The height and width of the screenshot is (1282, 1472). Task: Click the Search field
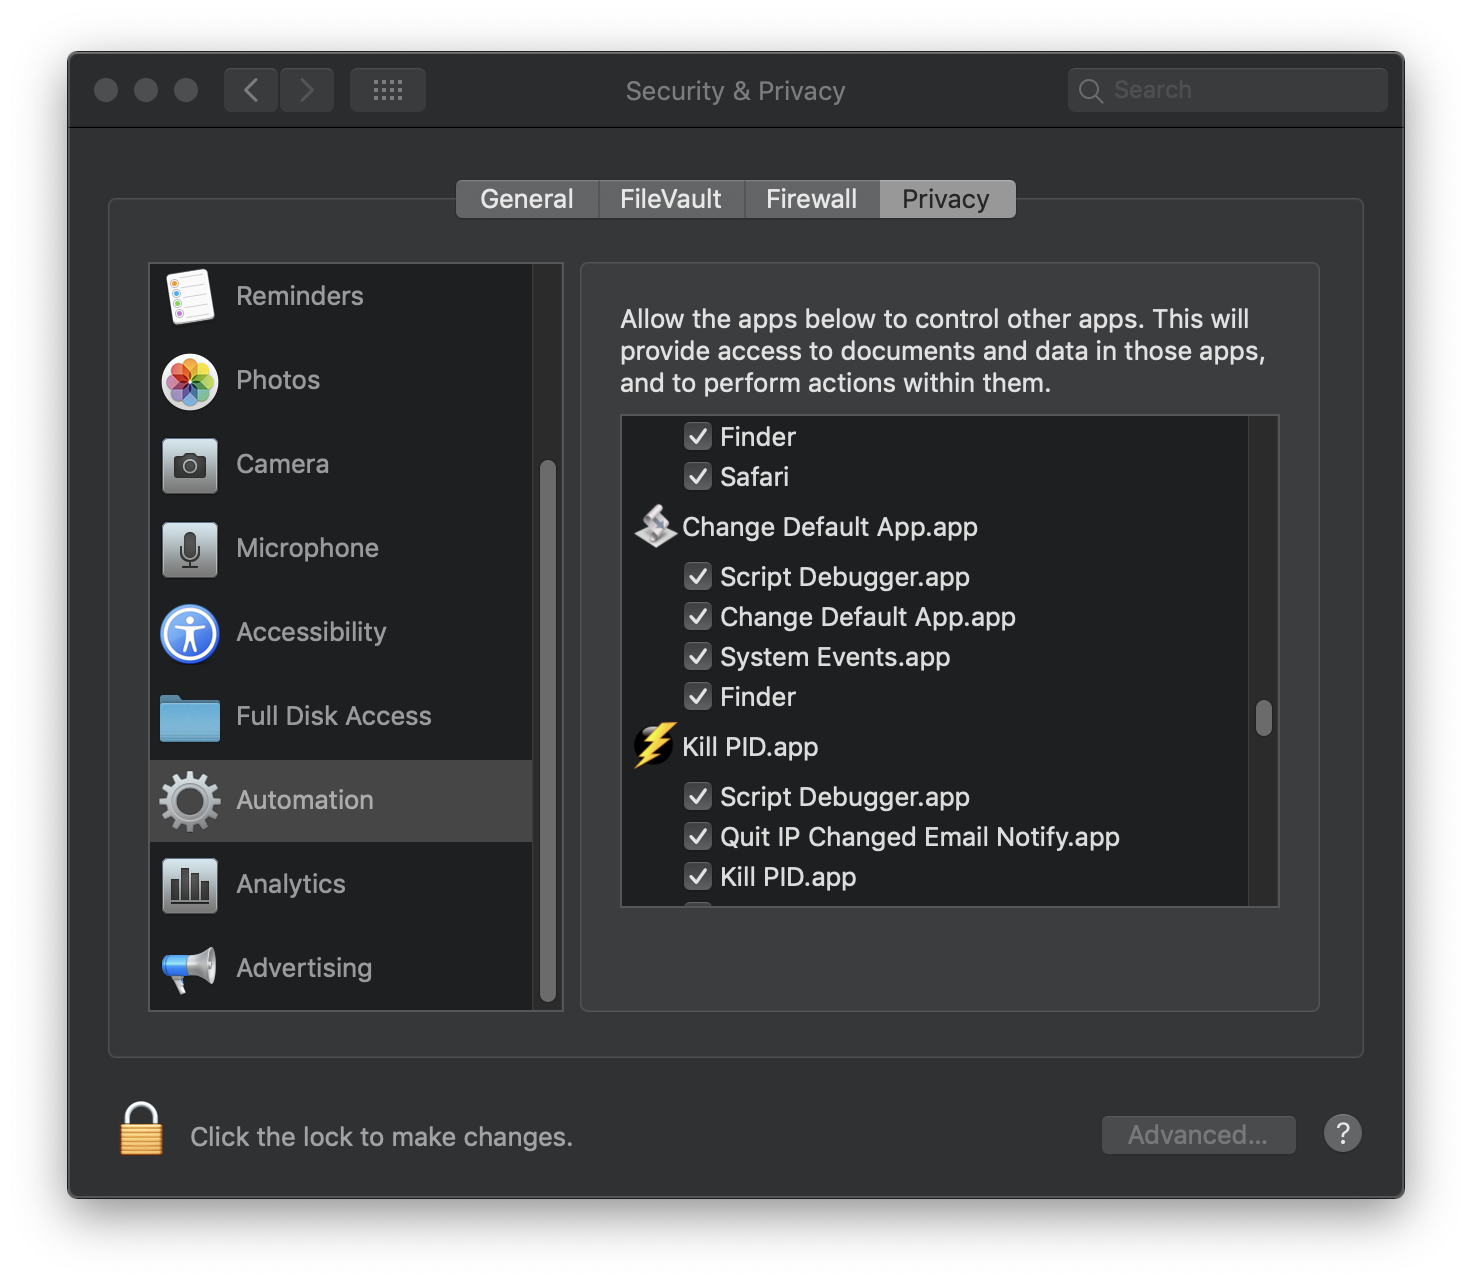[1228, 90]
